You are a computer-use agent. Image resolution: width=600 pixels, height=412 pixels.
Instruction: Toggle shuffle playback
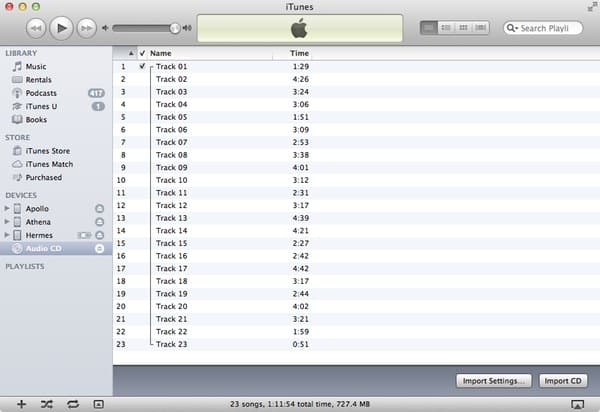47,403
